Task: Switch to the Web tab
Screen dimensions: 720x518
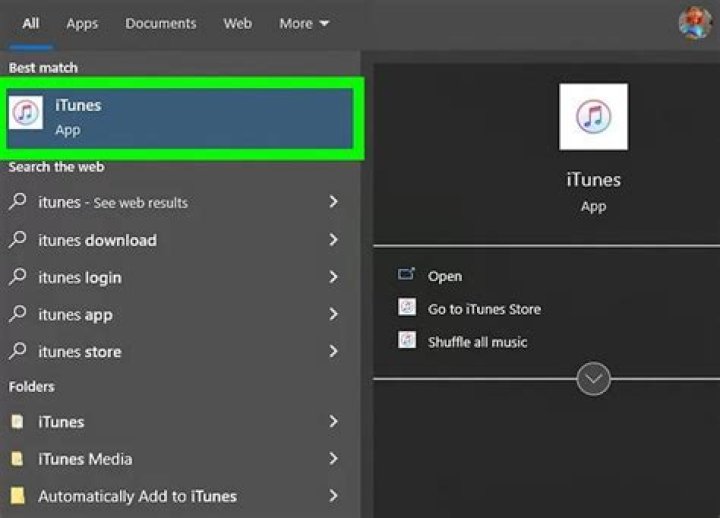Action: coord(238,23)
